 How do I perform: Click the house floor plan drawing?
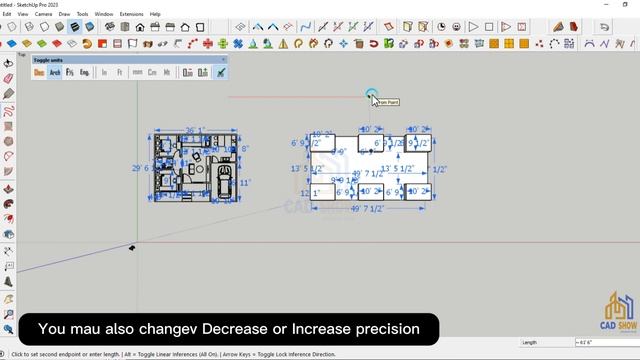pos(196,168)
